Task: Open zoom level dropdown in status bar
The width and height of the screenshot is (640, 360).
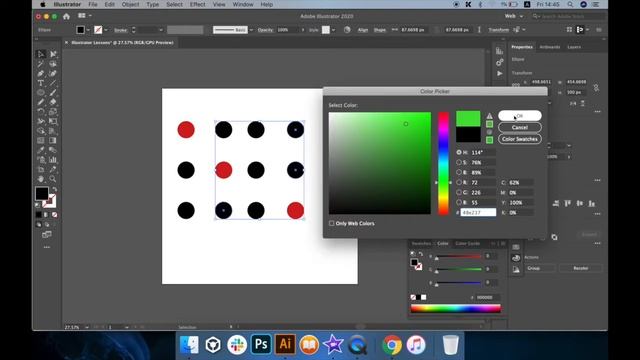Action: click(x=87, y=327)
